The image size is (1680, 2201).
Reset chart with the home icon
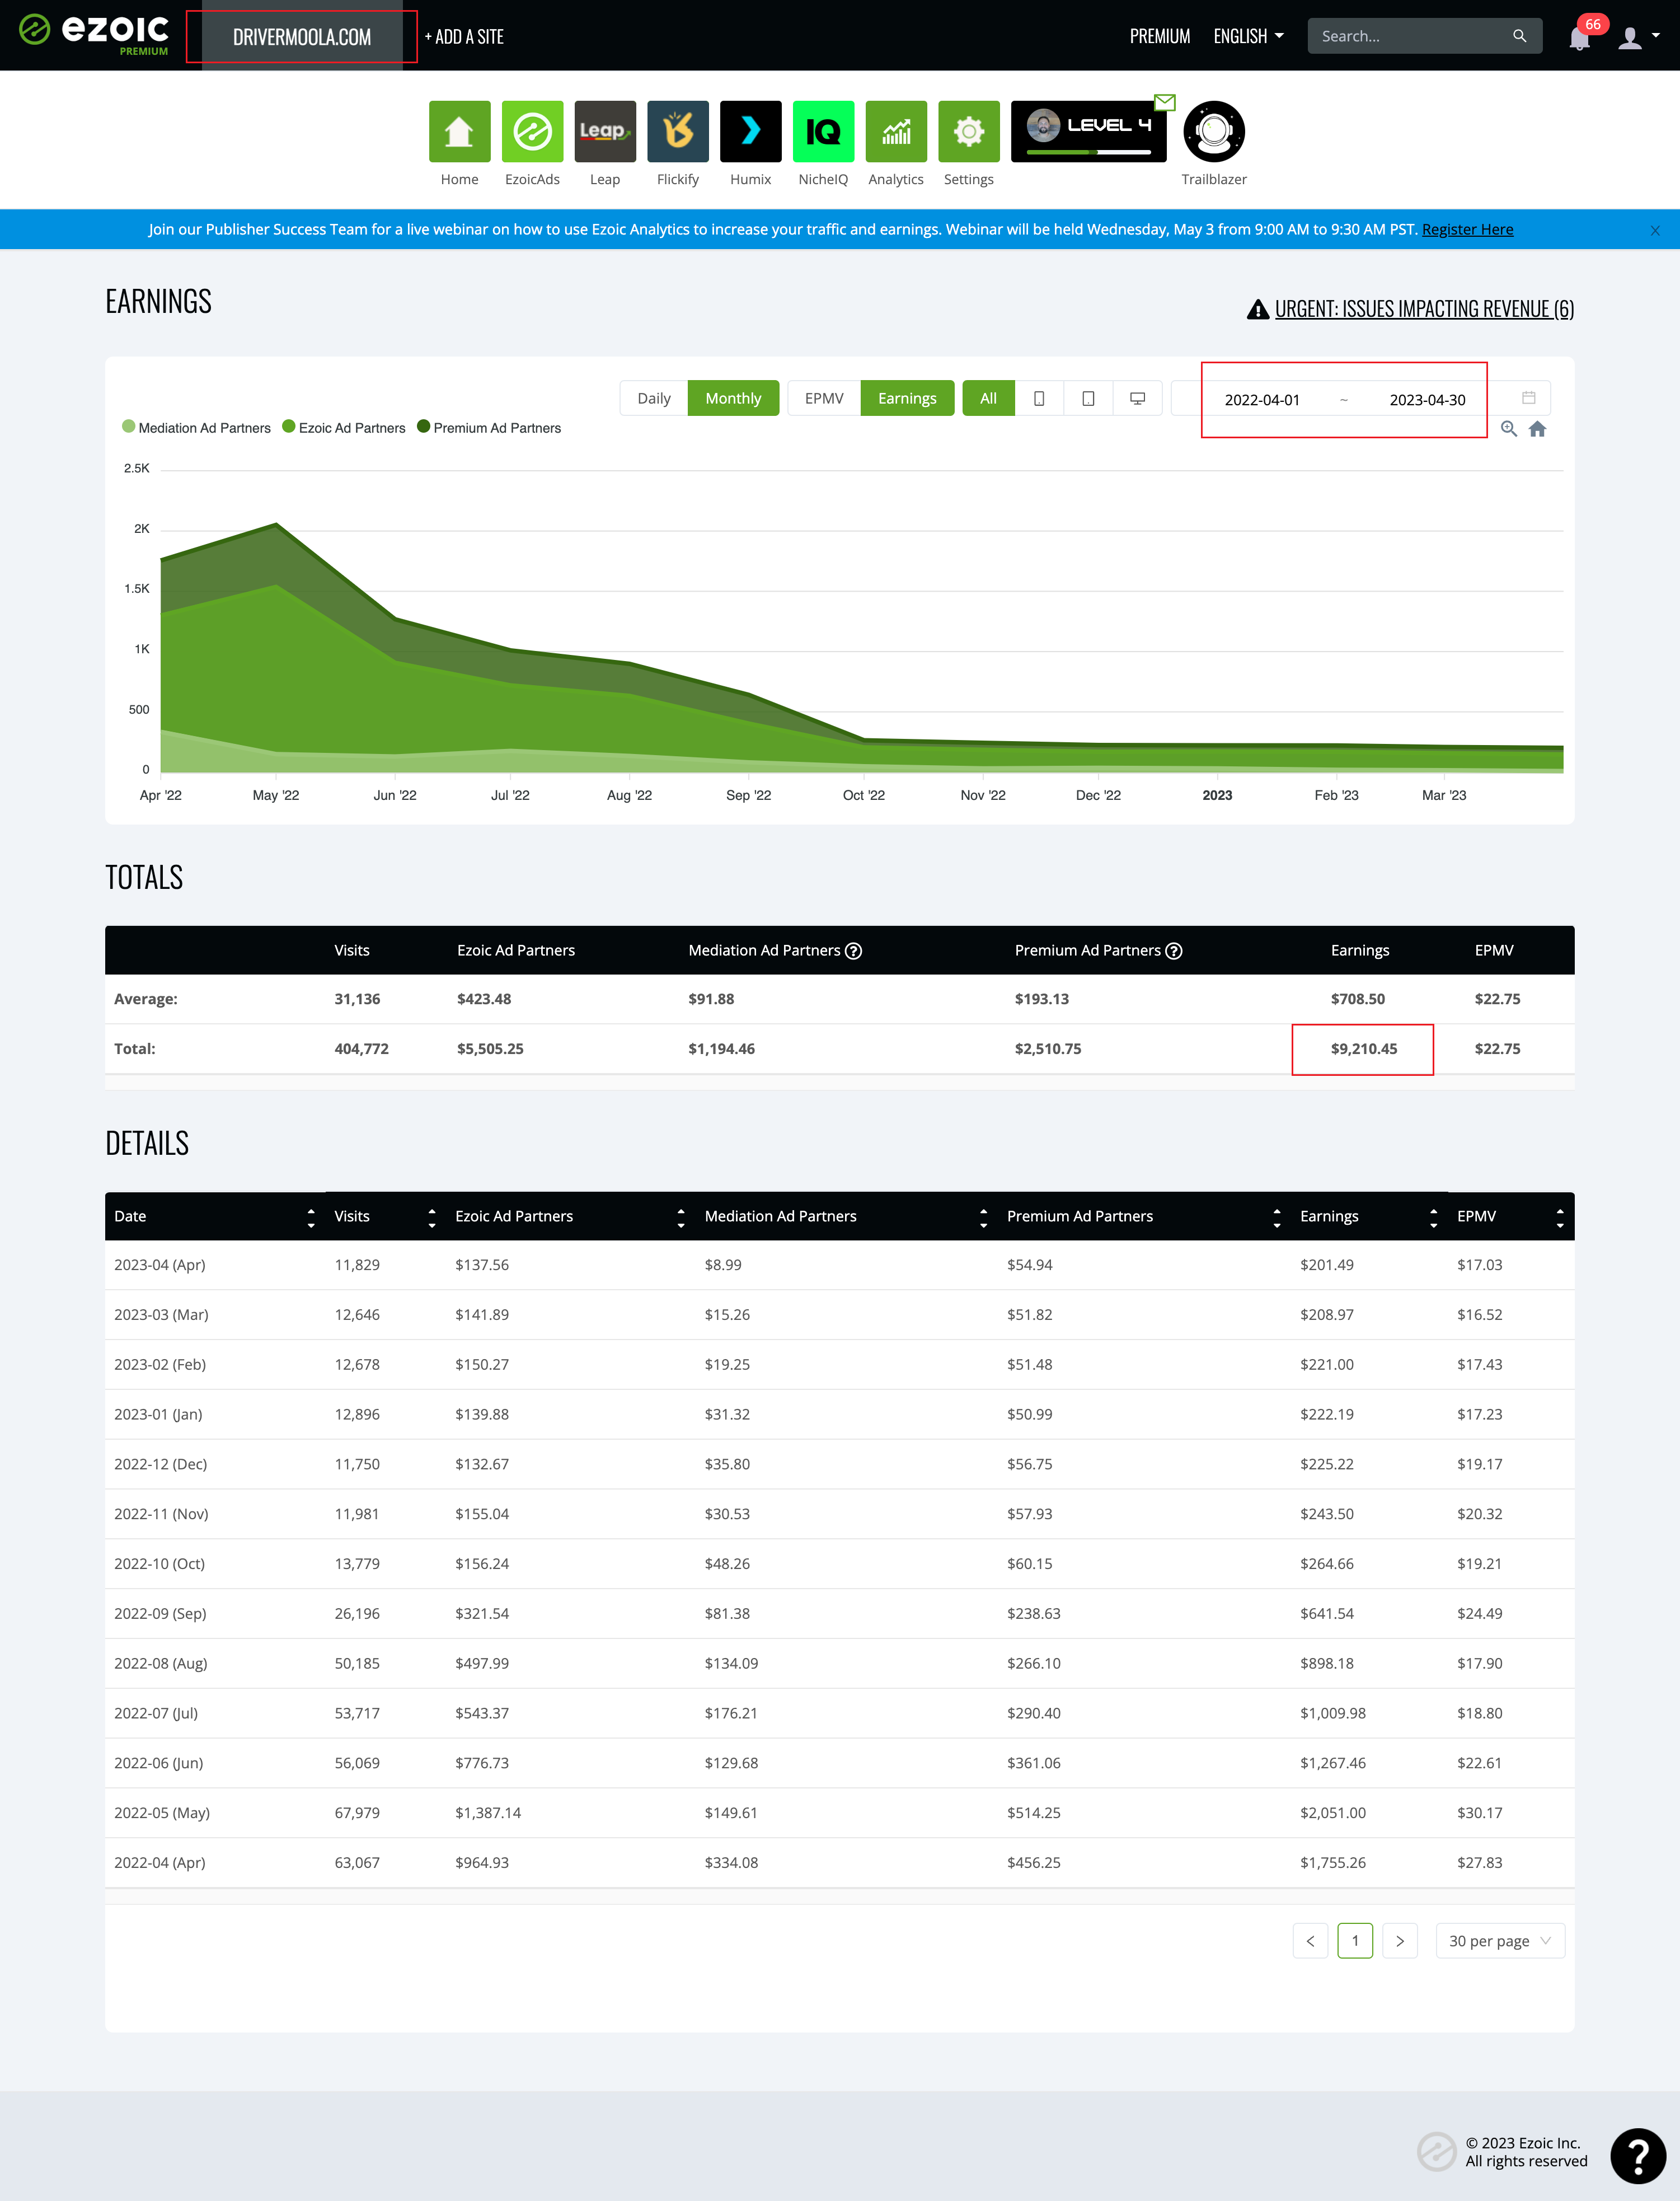1538,429
